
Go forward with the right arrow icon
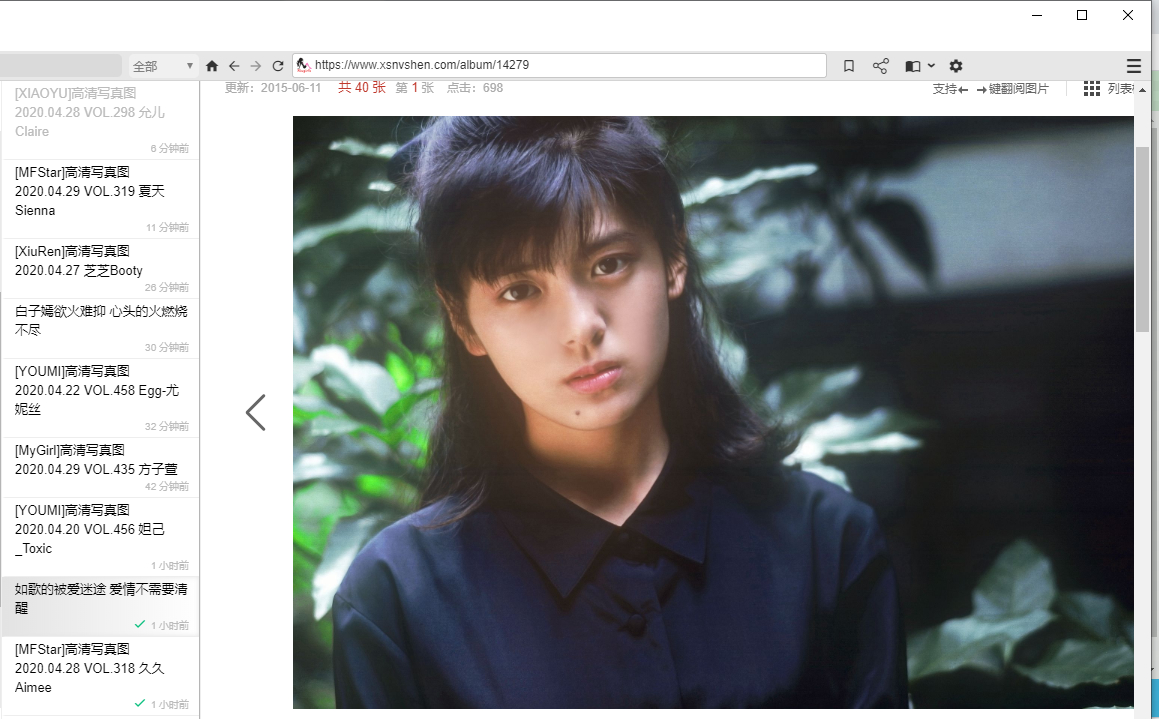256,66
